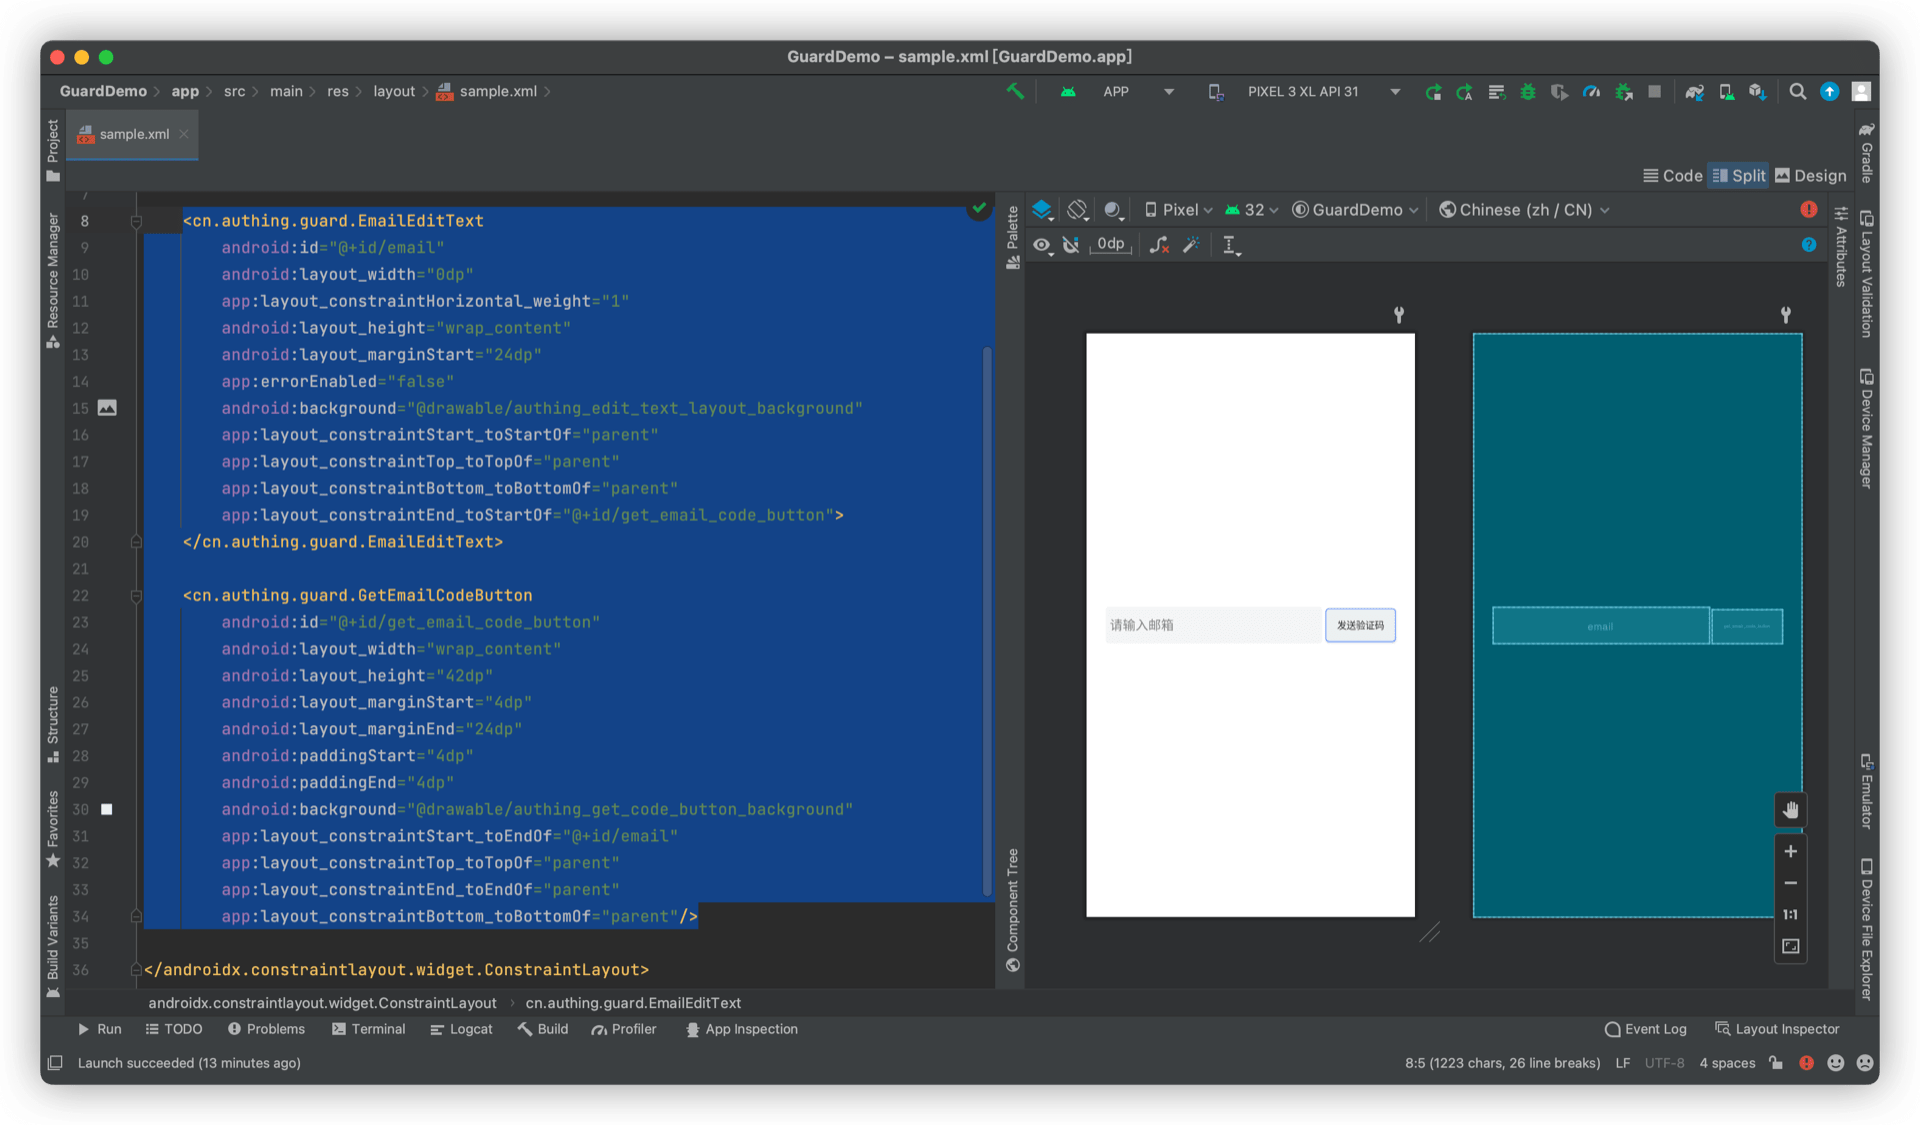Viewport: 1920px width, 1125px height.
Task: Open the Layout Inspector button
Action: point(1777,1029)
